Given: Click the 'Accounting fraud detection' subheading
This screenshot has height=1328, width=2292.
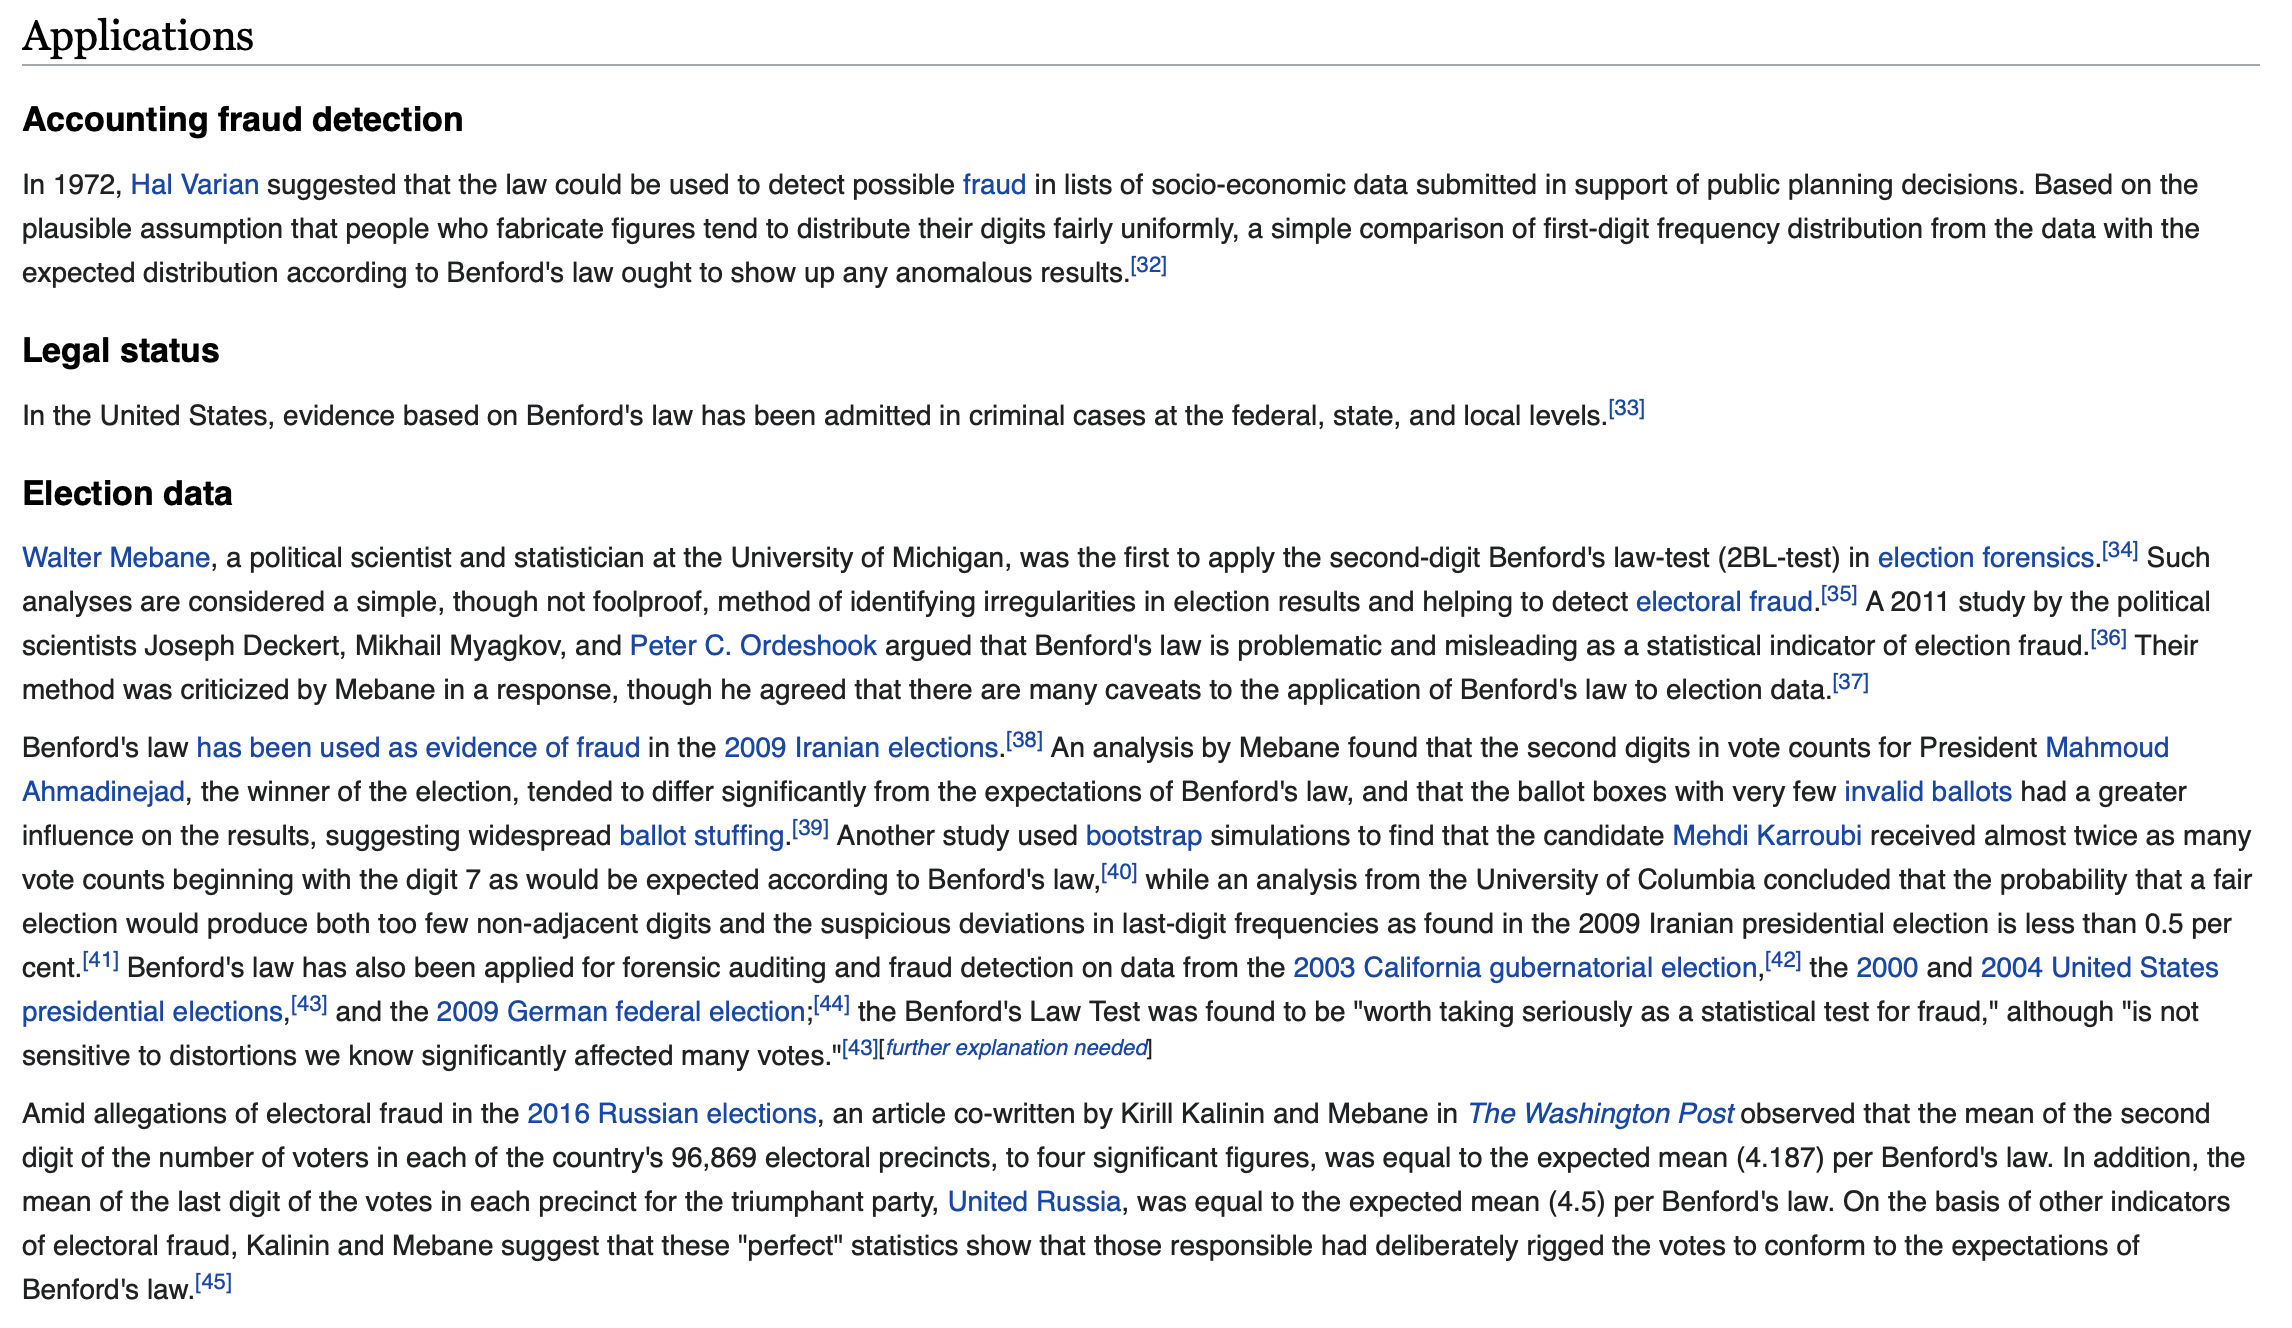Looking at the screenshot, I should 243,119.
